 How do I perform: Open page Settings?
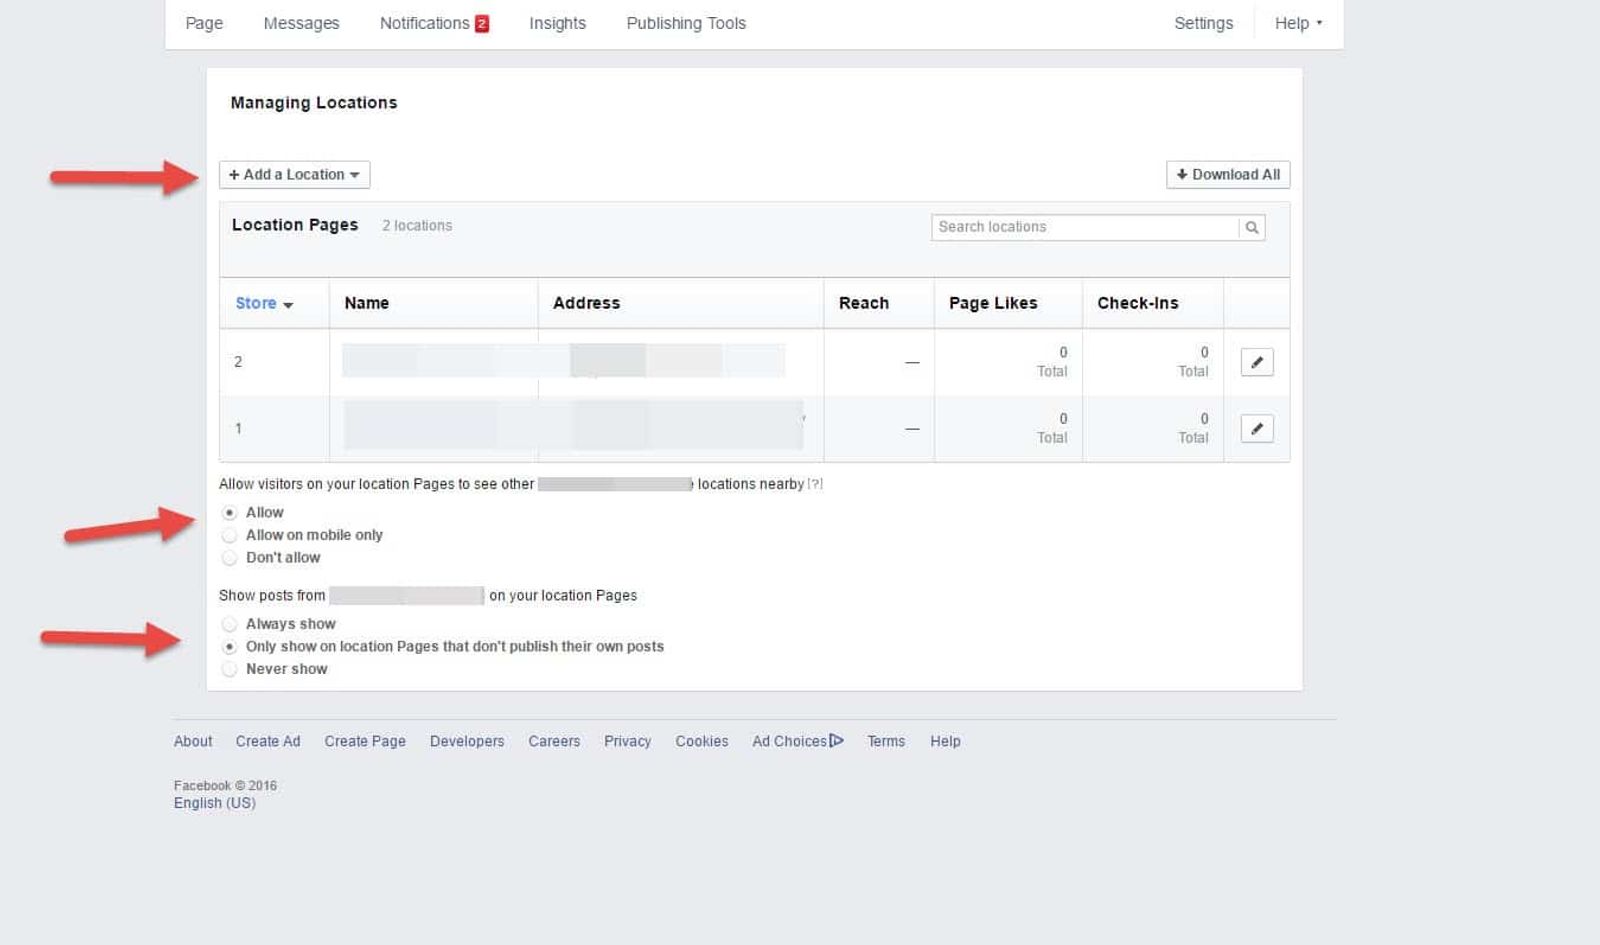pos(1203,23)
